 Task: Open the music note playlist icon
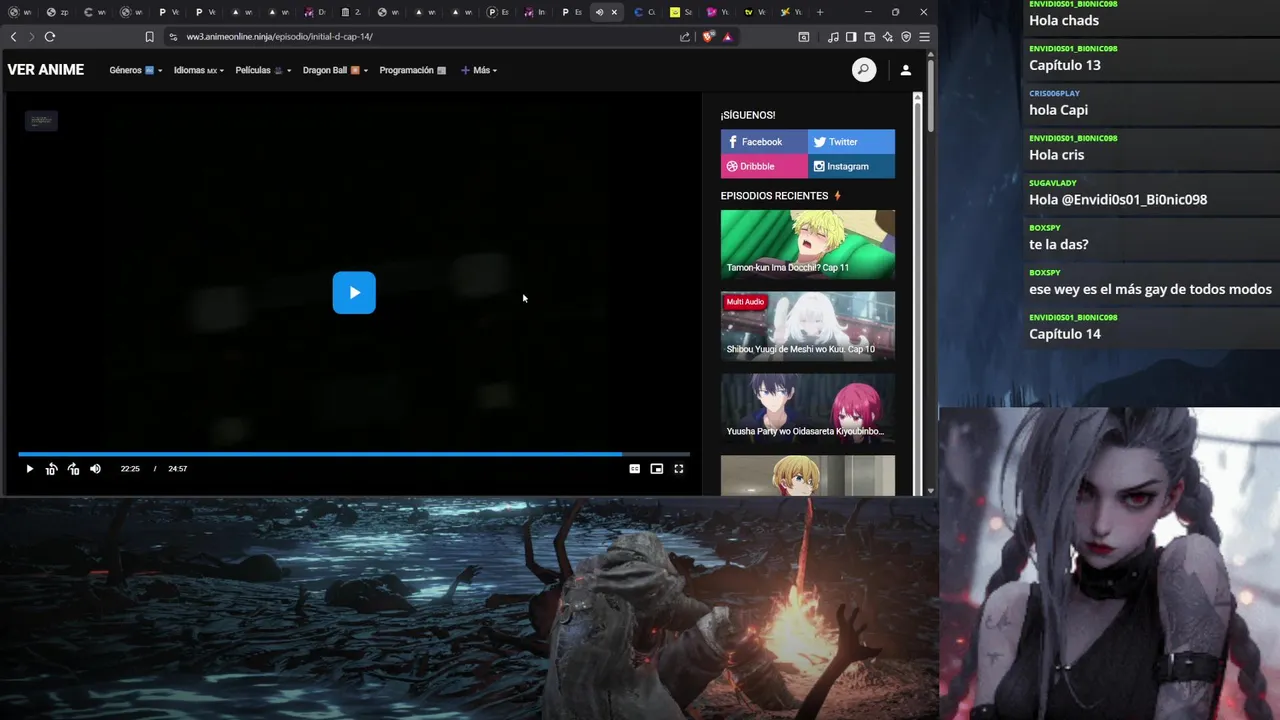pyautogui.click(x=833, y=37)
